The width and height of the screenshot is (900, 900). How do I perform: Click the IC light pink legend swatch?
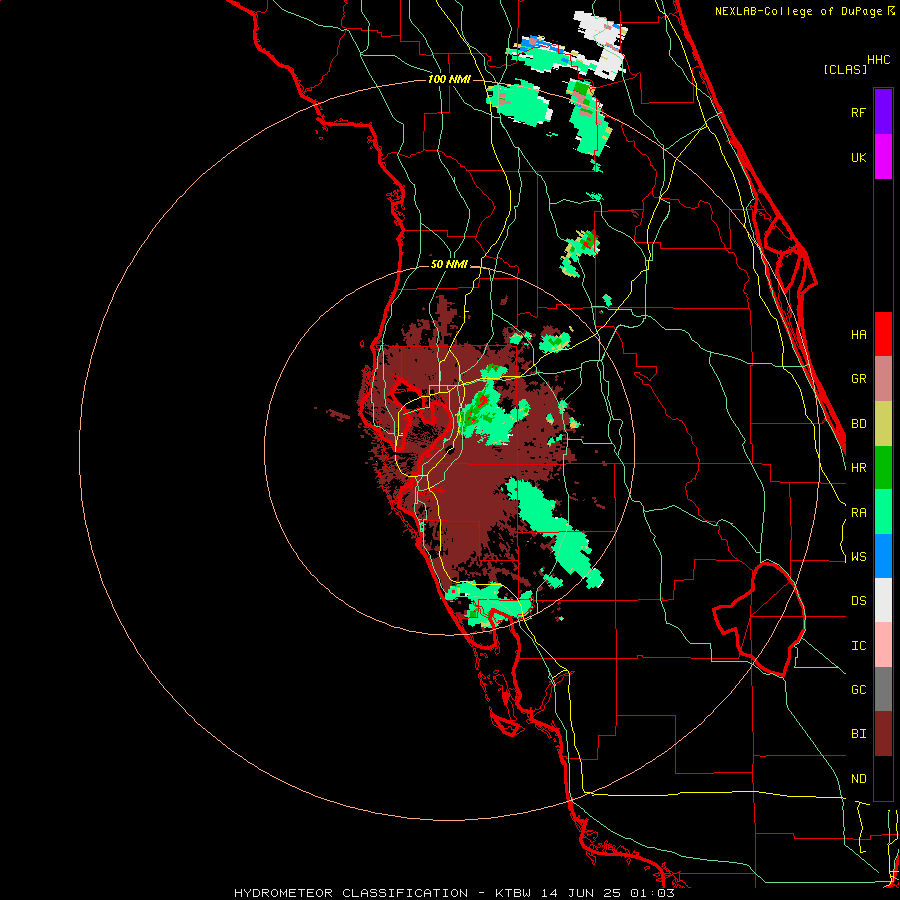(883, 645)
